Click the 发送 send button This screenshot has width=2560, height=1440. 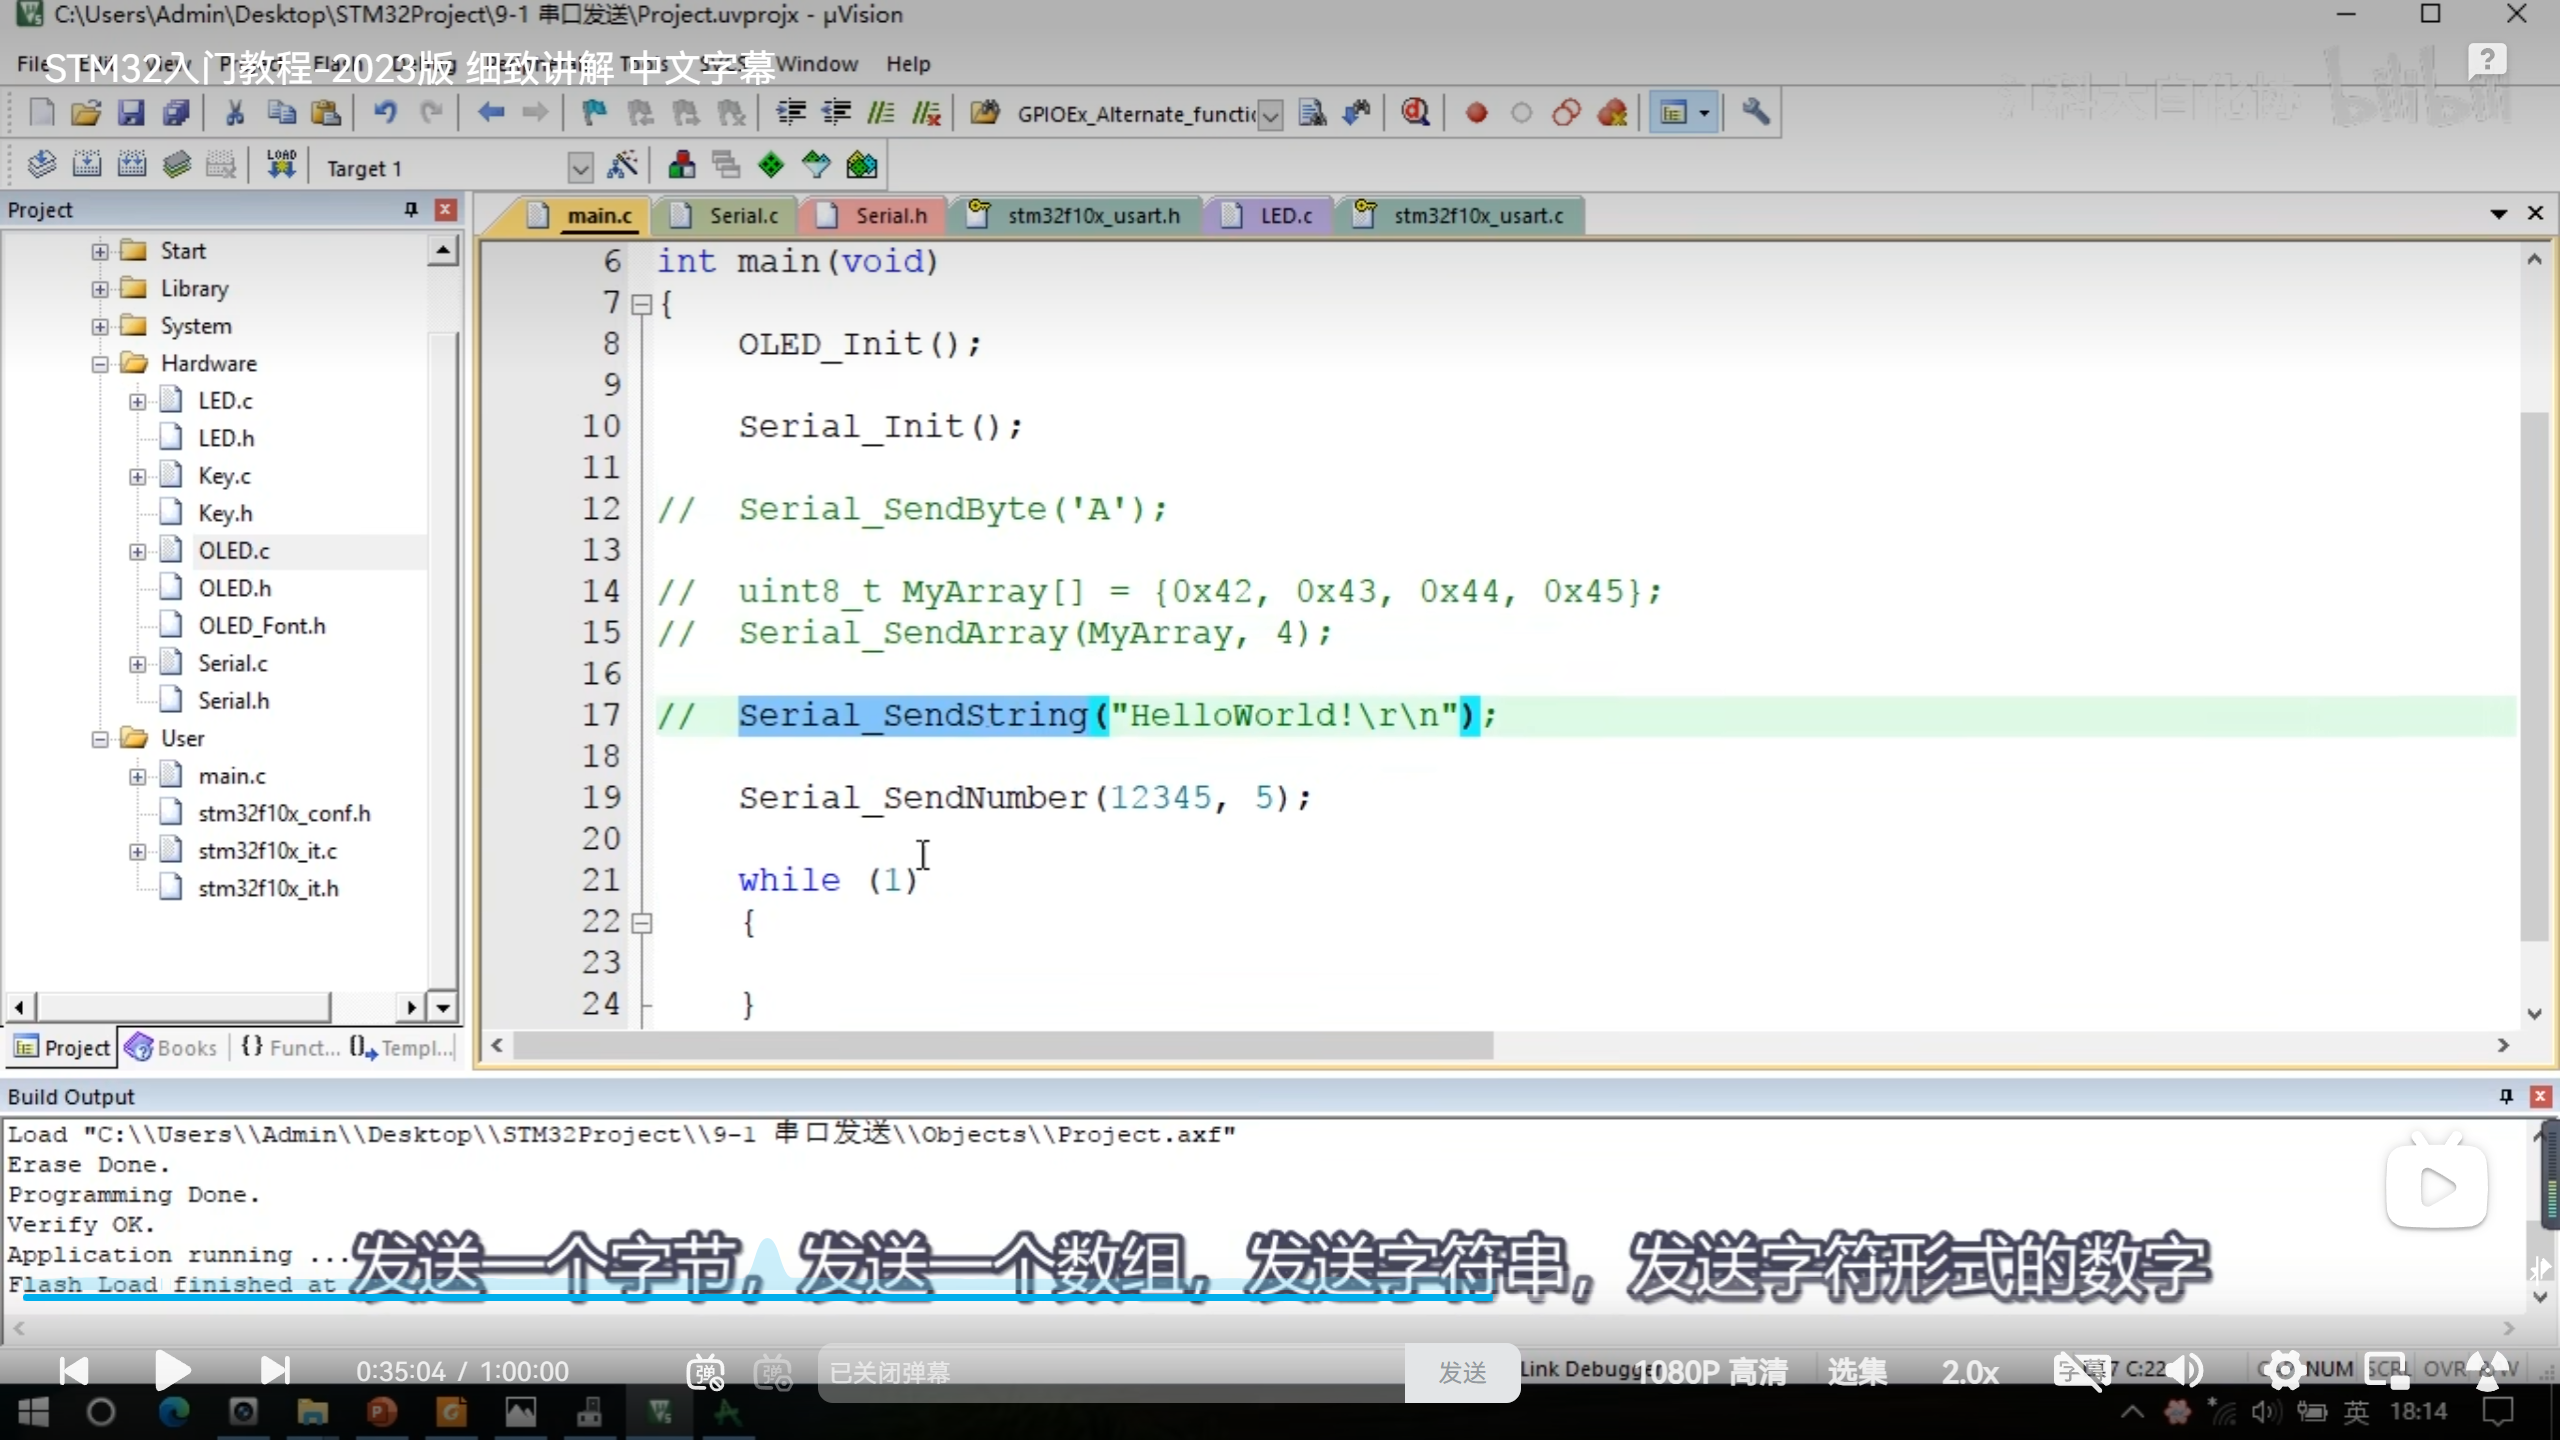[1462, 1372]
